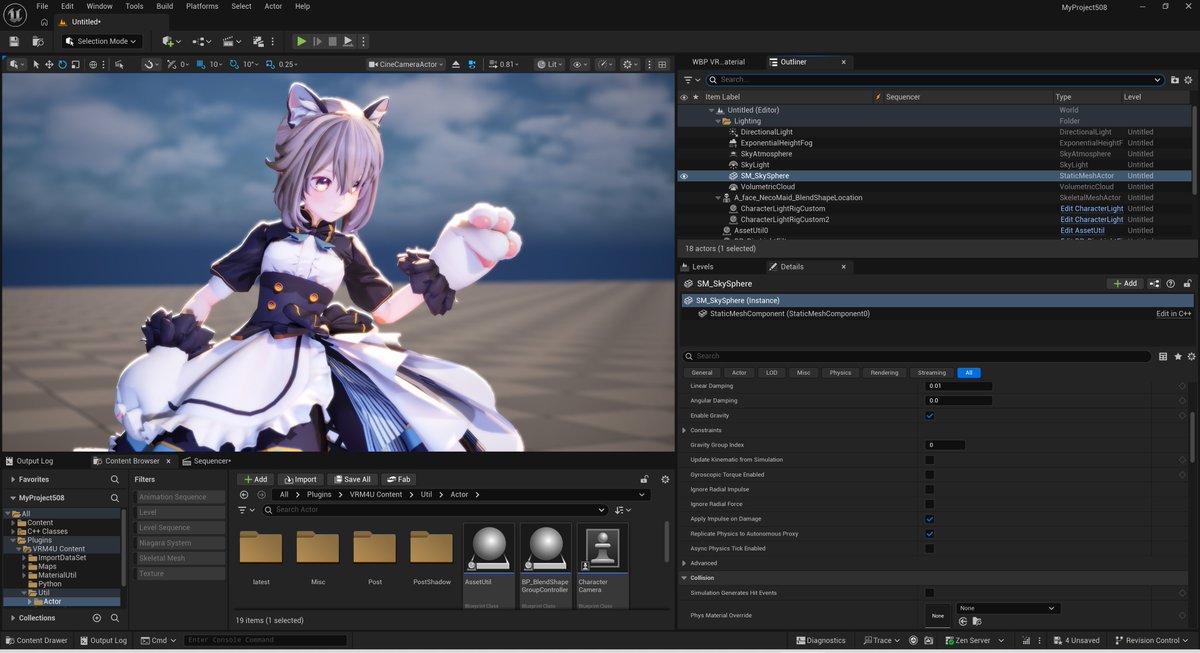Toggle Enable Gravity checkbox
This screenshot has width=1200, height=653.
click(x=930, y=415)
